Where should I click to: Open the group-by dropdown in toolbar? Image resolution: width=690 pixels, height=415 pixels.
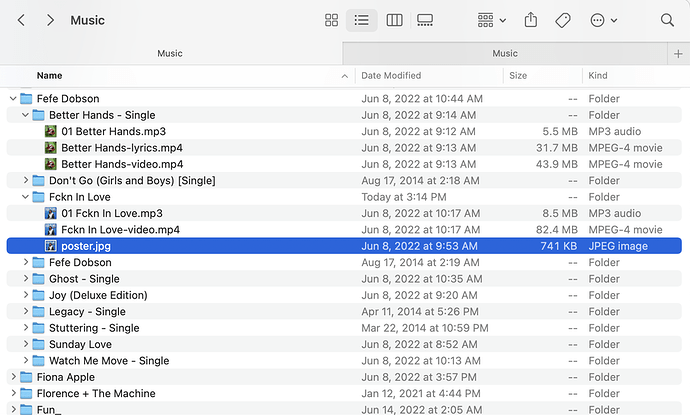492,20
